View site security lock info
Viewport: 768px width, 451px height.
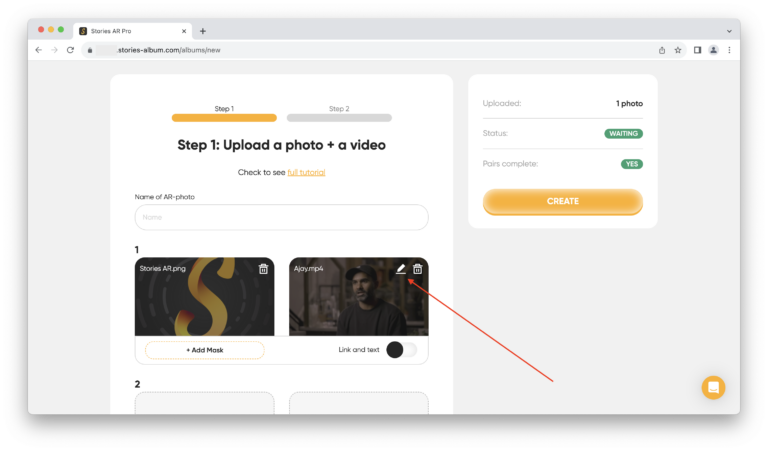click(90, 50)
